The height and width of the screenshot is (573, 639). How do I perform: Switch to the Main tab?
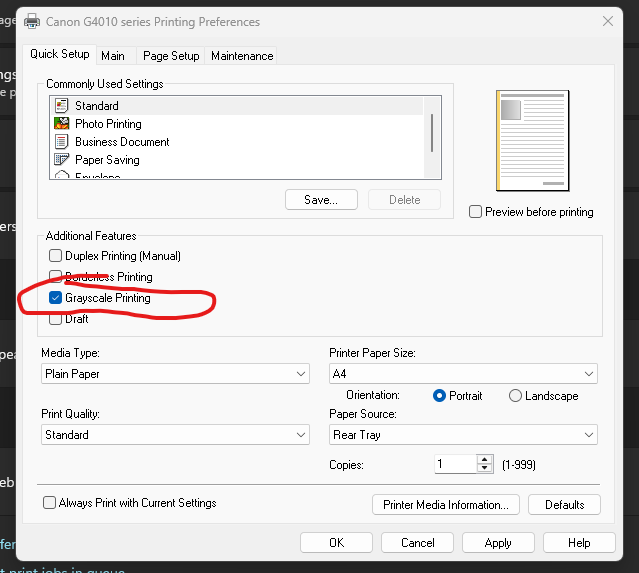[x=116, y=56]
